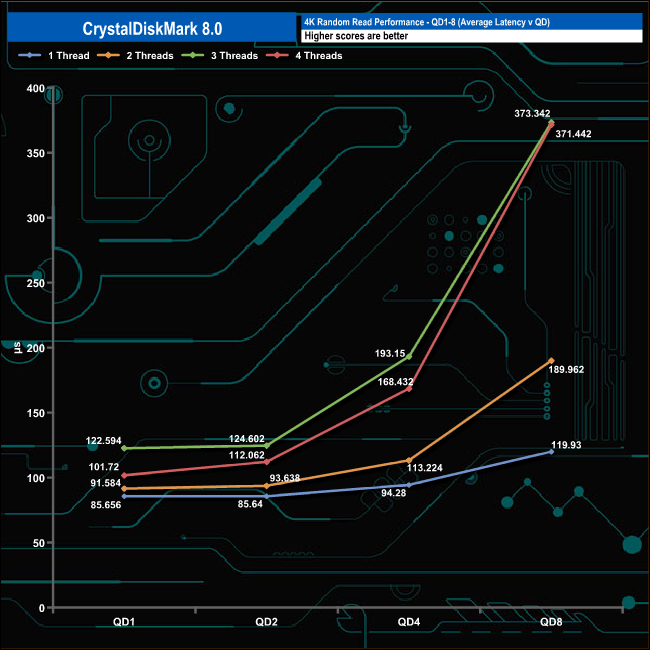Click the red 4 Threads point at QD1
Viewport: 650px width, 650px height.
pos(124,475)
